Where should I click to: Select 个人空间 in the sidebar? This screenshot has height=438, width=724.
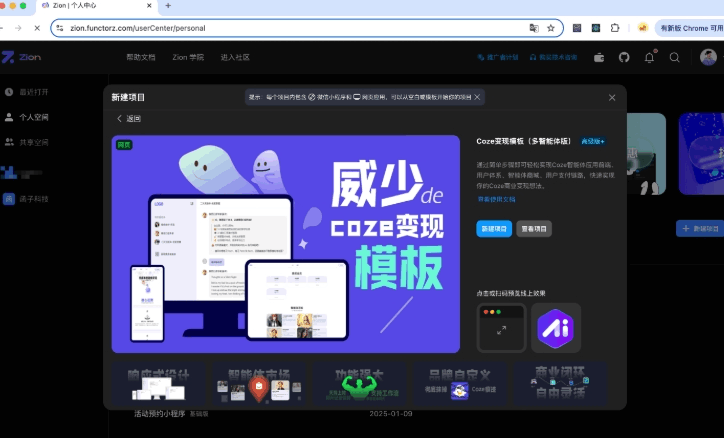click(27, 117)
